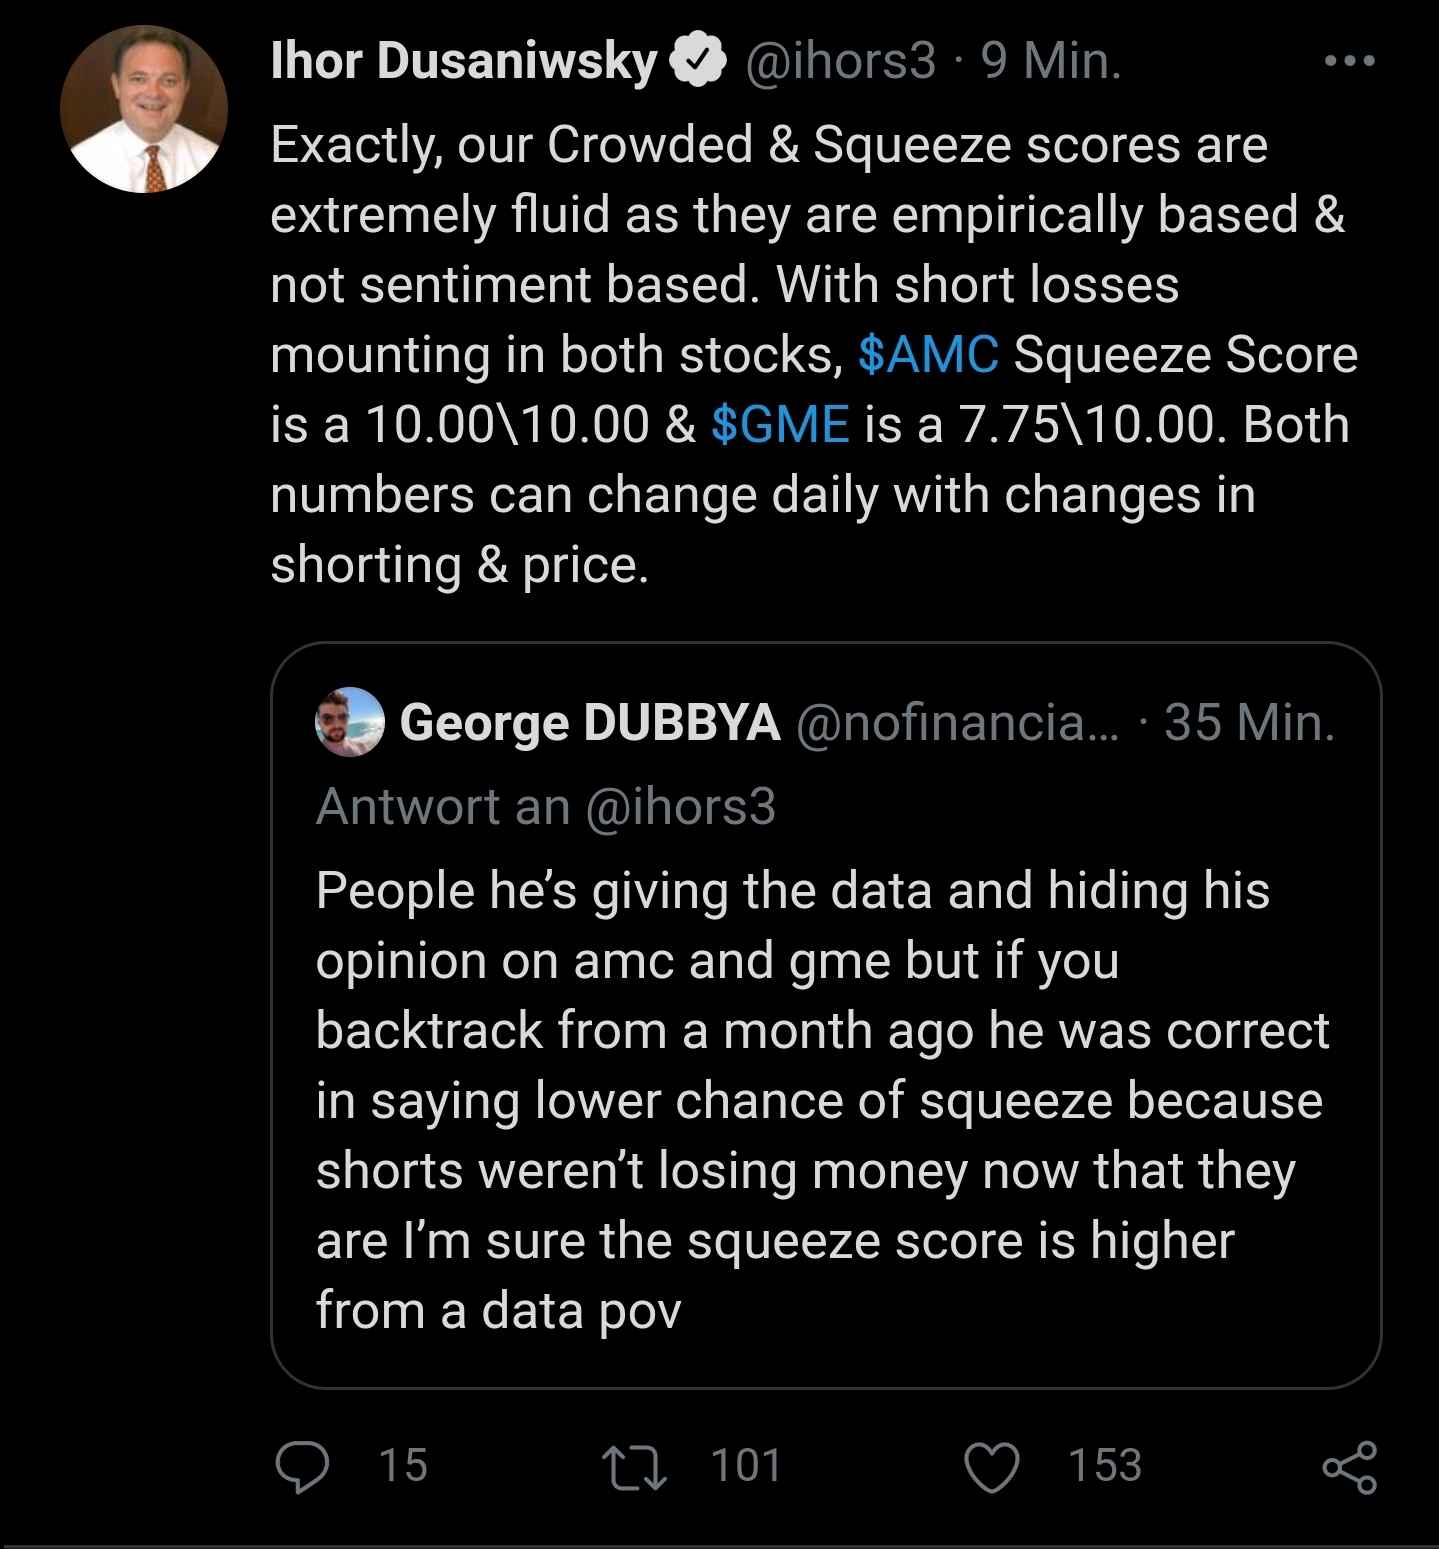The height and width of the screenshot is (1549, 1439).
Task: Click the $AMC cashtag link
Action: (x=928, y=355)
